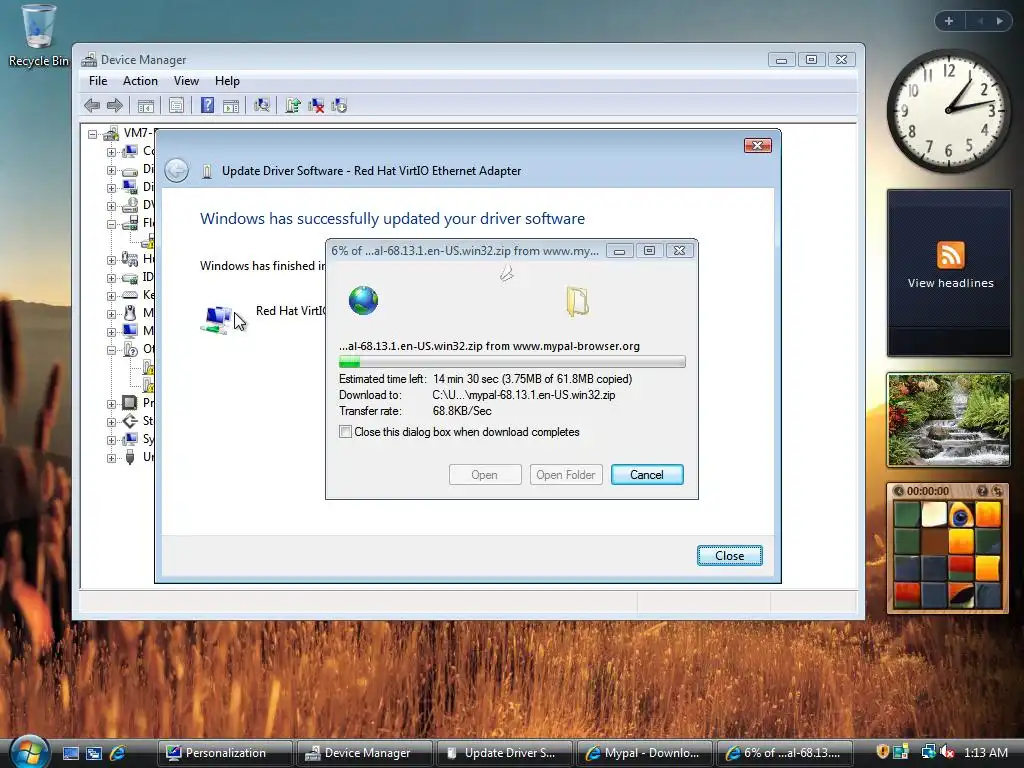Toggle the Show/Hide Action Pane toolbar icon
This screenshot has height=768, width=1024.
pyautogui.click(x=231, y=105)
